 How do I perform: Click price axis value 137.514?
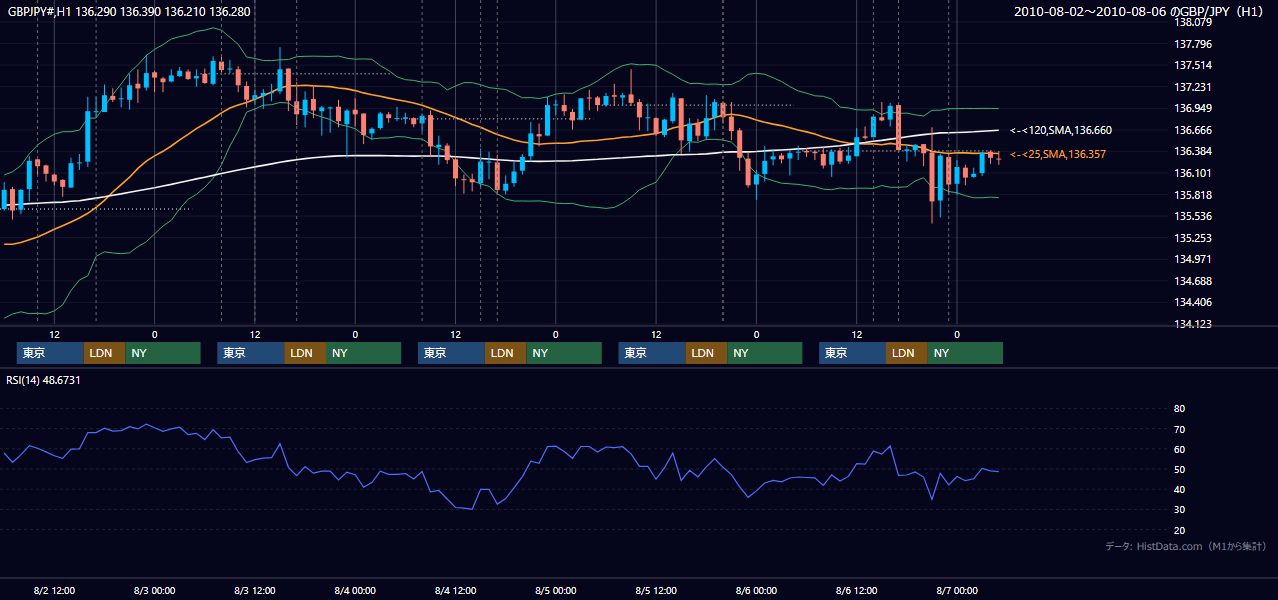[x=1194, y=65]
